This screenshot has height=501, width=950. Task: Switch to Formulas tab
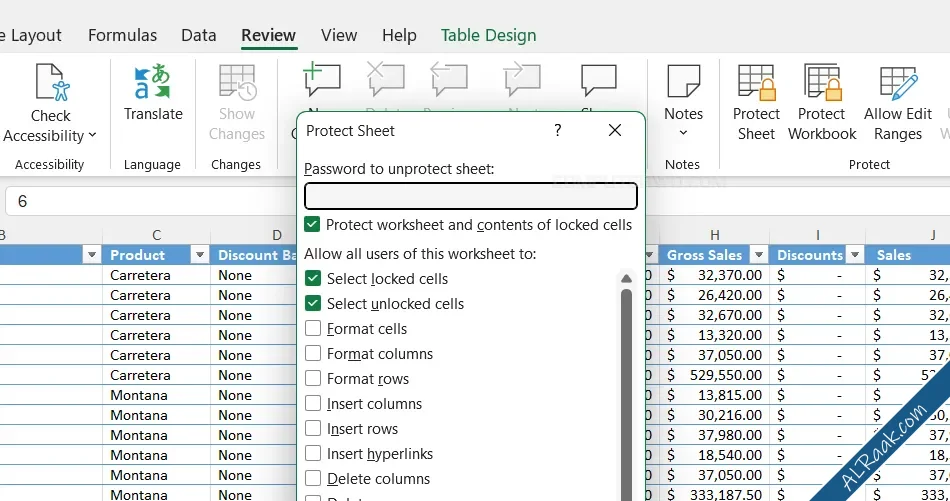122,35
